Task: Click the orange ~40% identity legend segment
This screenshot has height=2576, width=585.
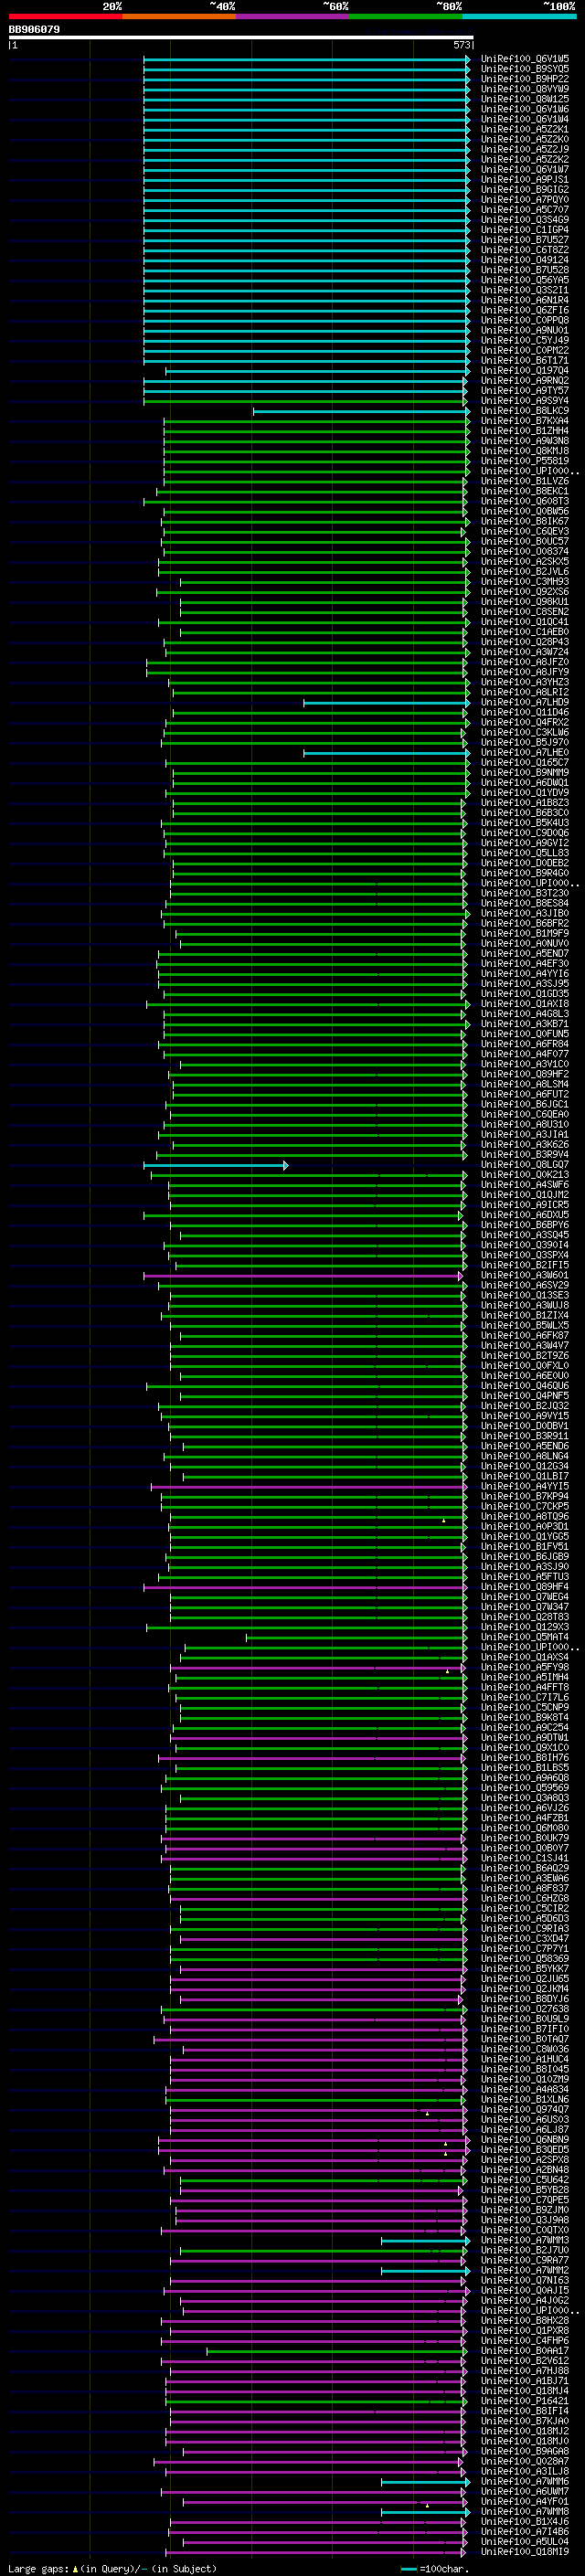Action: click(180, 16)
